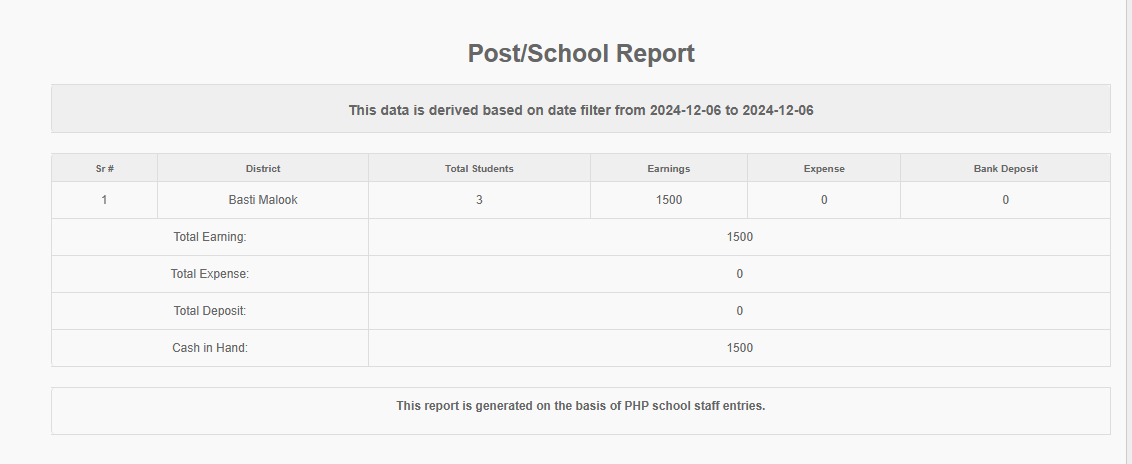Viewport: 1132px width, 464px height.
Task: Select the Earnings column header
Action: 669,169
